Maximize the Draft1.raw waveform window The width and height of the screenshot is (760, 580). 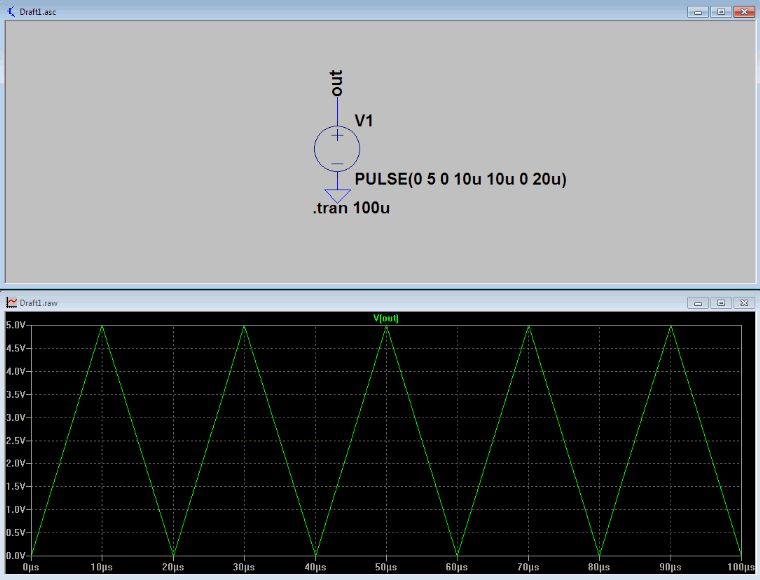[x=721, y=303]
